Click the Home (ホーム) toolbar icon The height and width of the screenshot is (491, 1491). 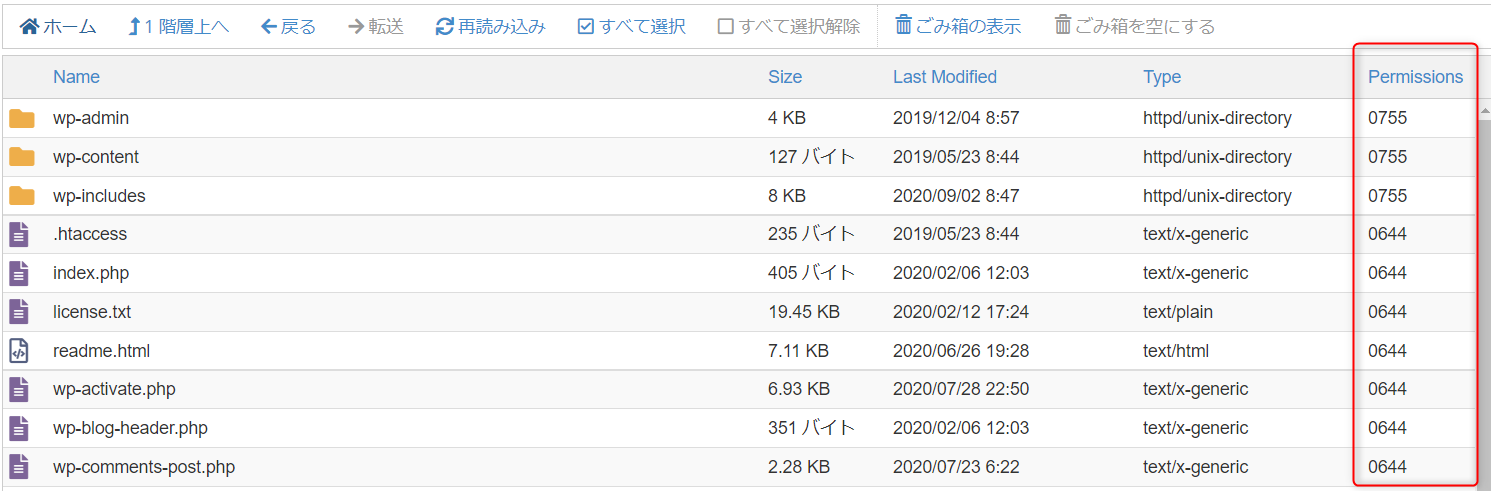(30, 26)
